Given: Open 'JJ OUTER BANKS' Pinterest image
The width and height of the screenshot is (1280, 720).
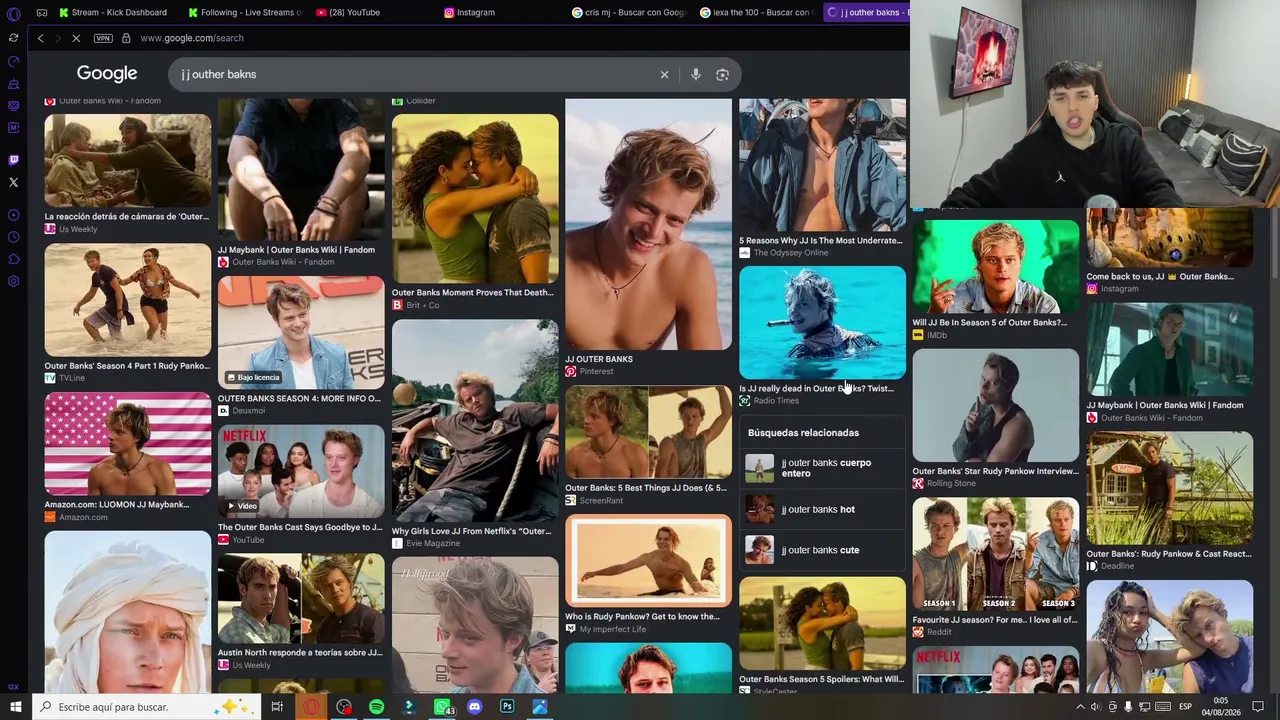Looking at the screenshot, I should pos(648,224).
